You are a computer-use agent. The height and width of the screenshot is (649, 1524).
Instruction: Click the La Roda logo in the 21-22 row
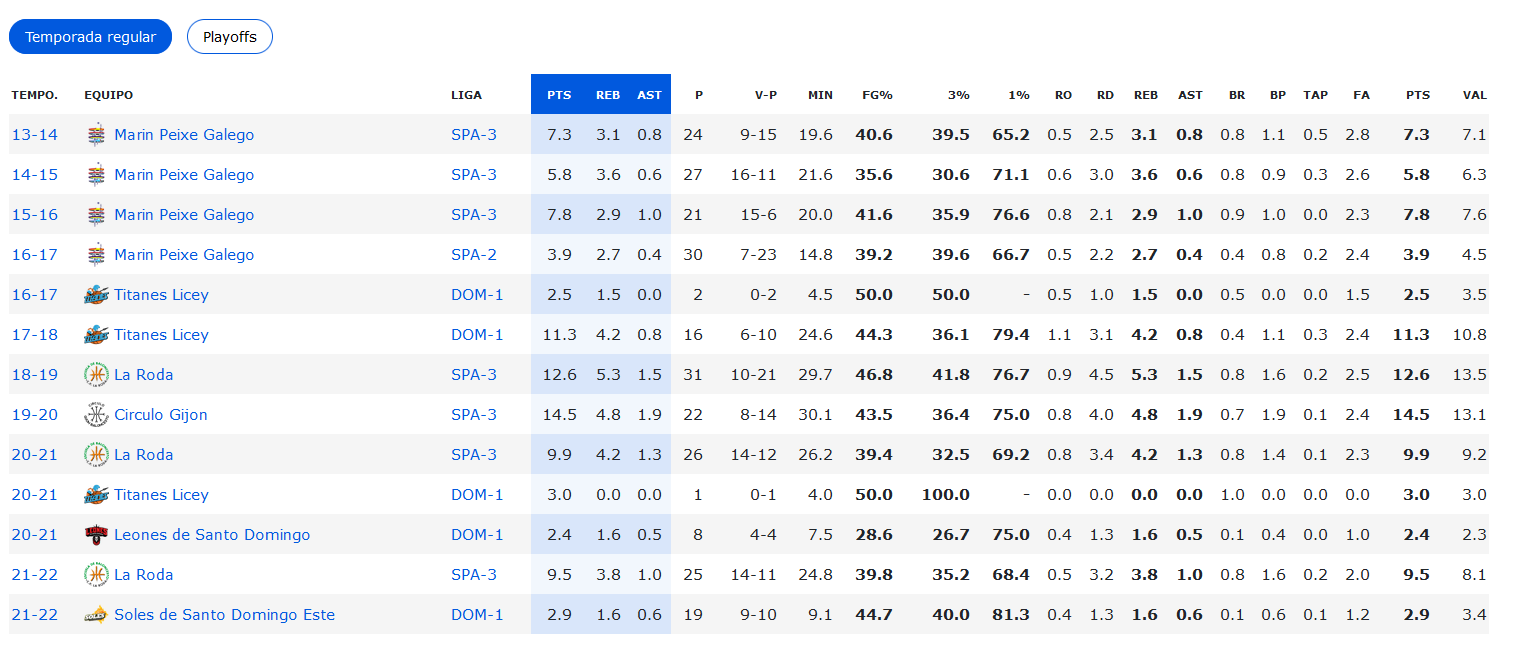[96, 575]
